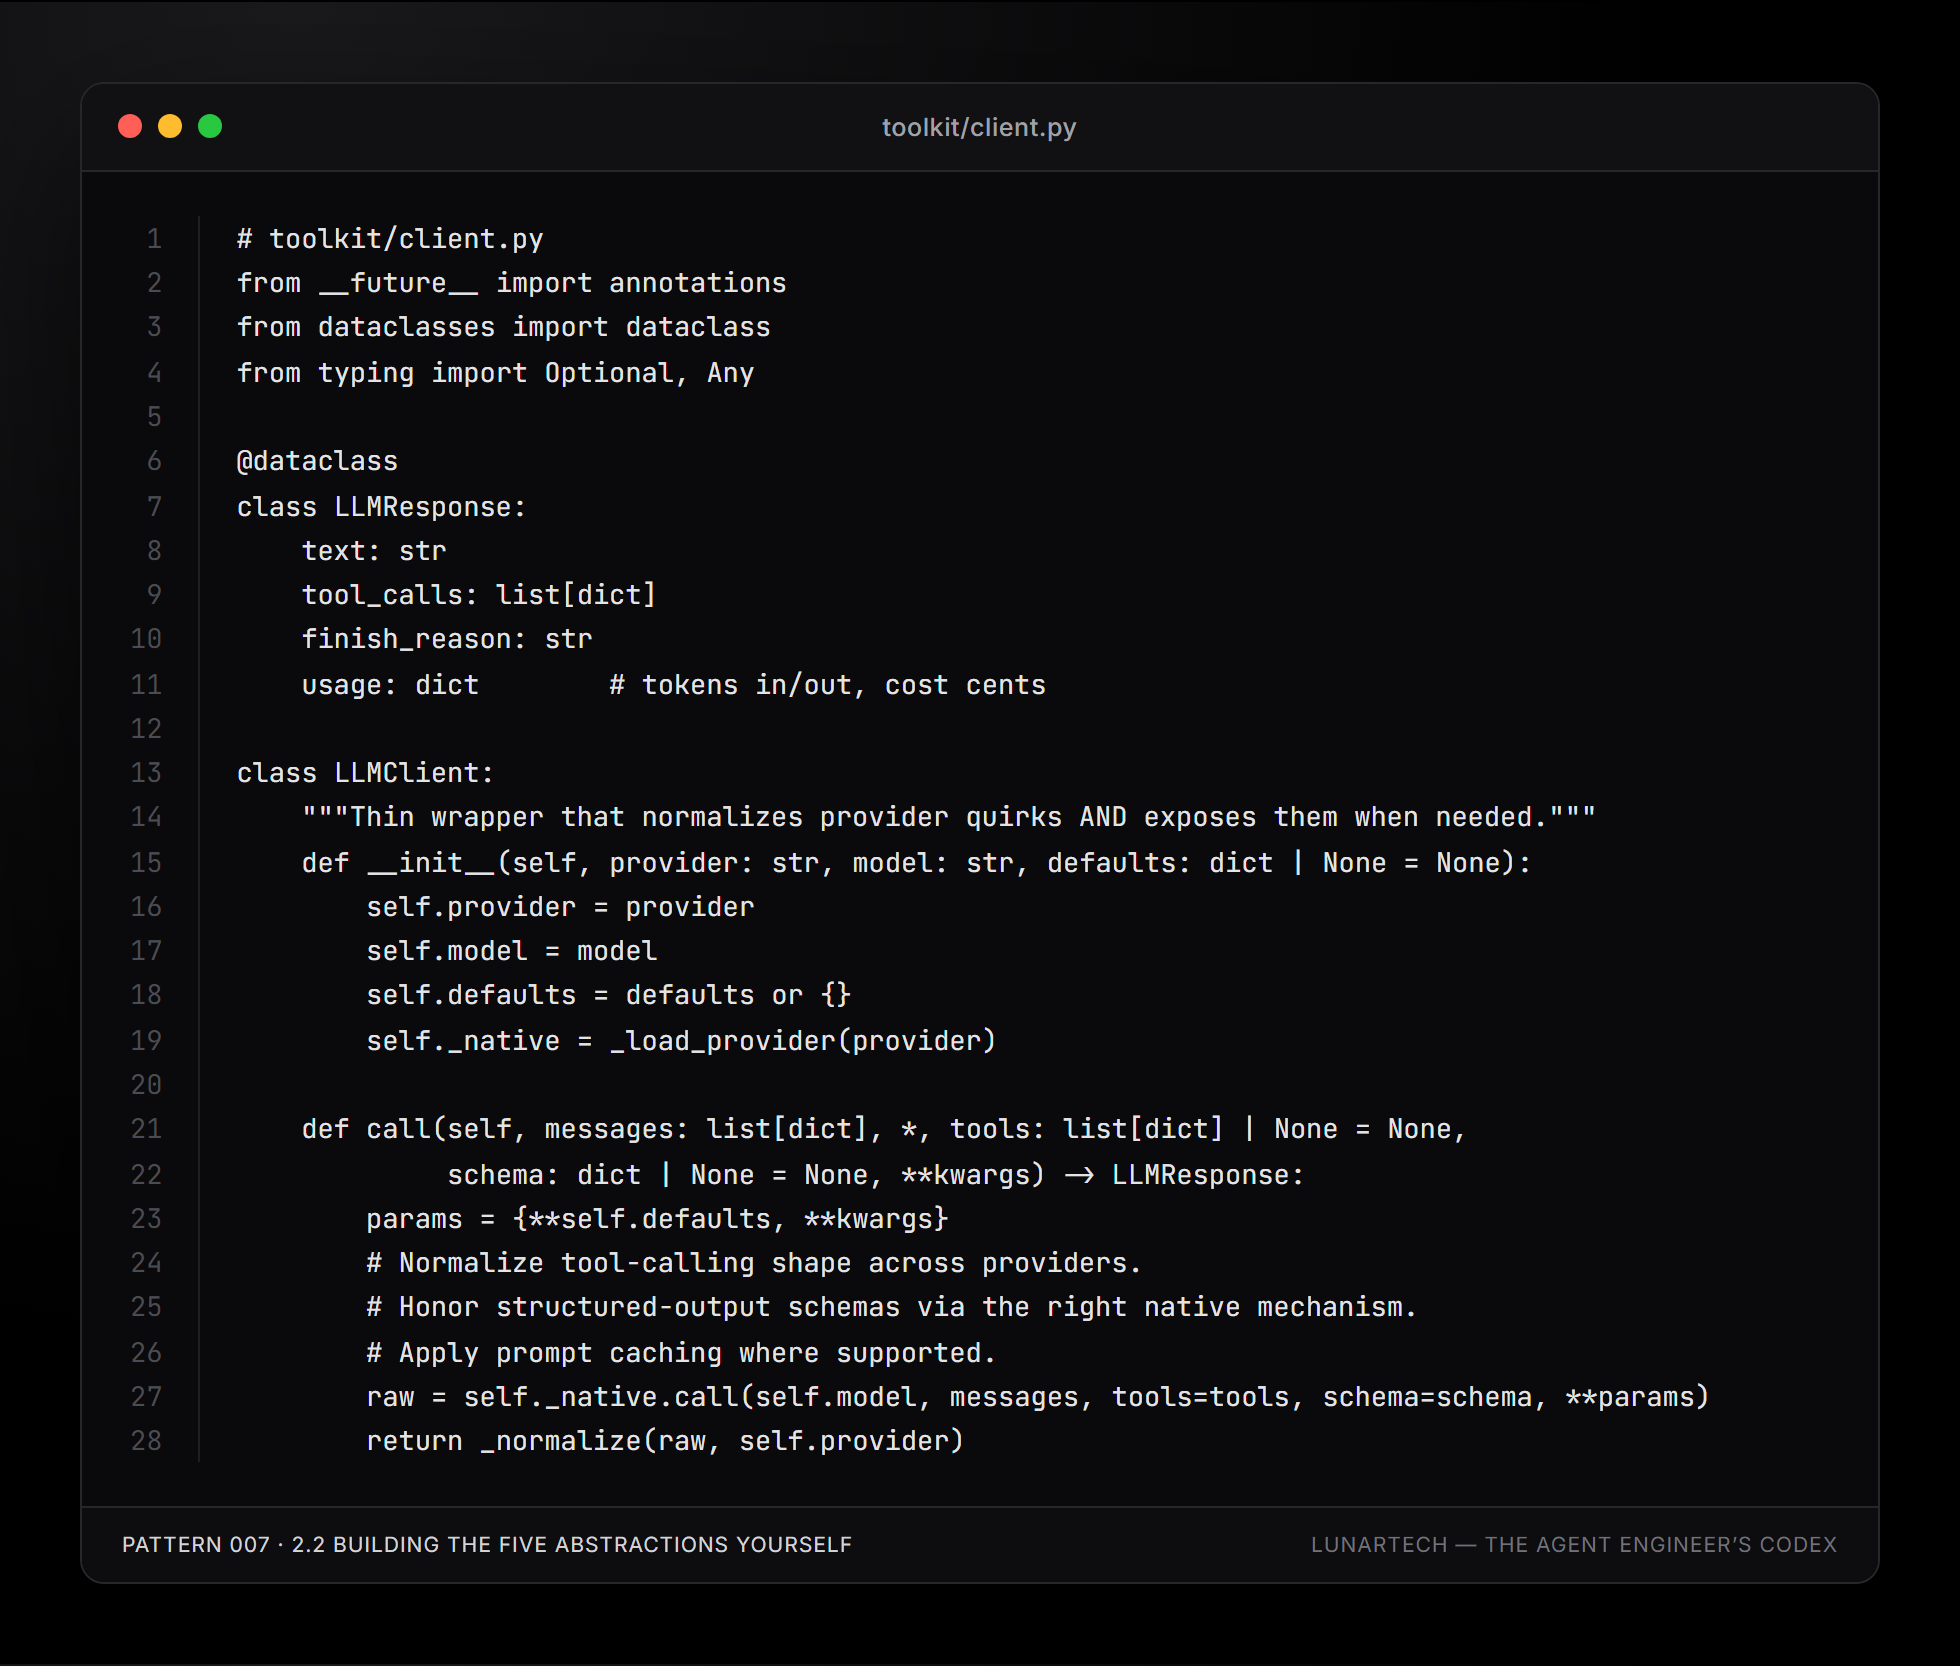Click comment 'Honor structured-output schemas'
1960x1666 pixels.
pos(891,1307)
